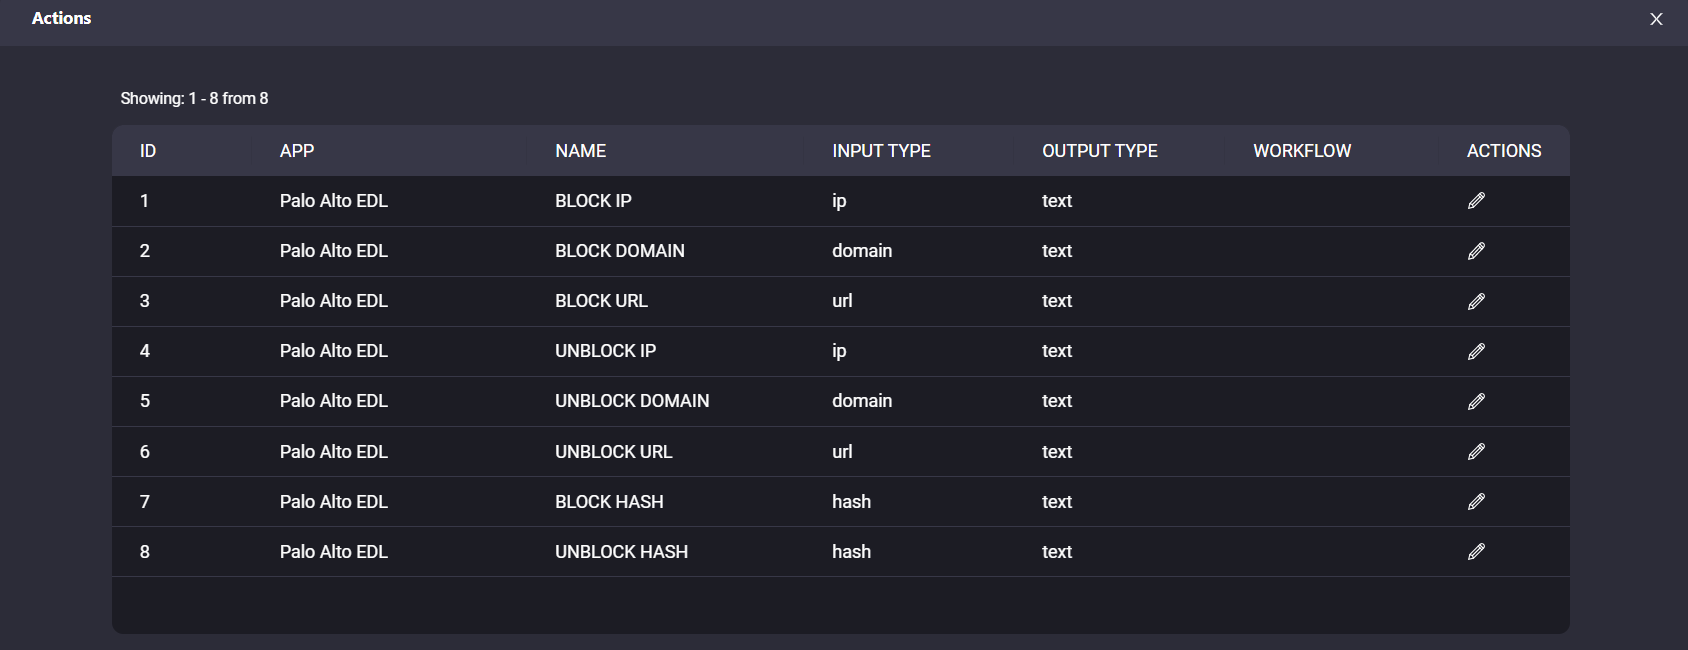Edit the UNBLOCK HASH action pencil icon
1688x650 pixels.
[x=1476, y=552]
